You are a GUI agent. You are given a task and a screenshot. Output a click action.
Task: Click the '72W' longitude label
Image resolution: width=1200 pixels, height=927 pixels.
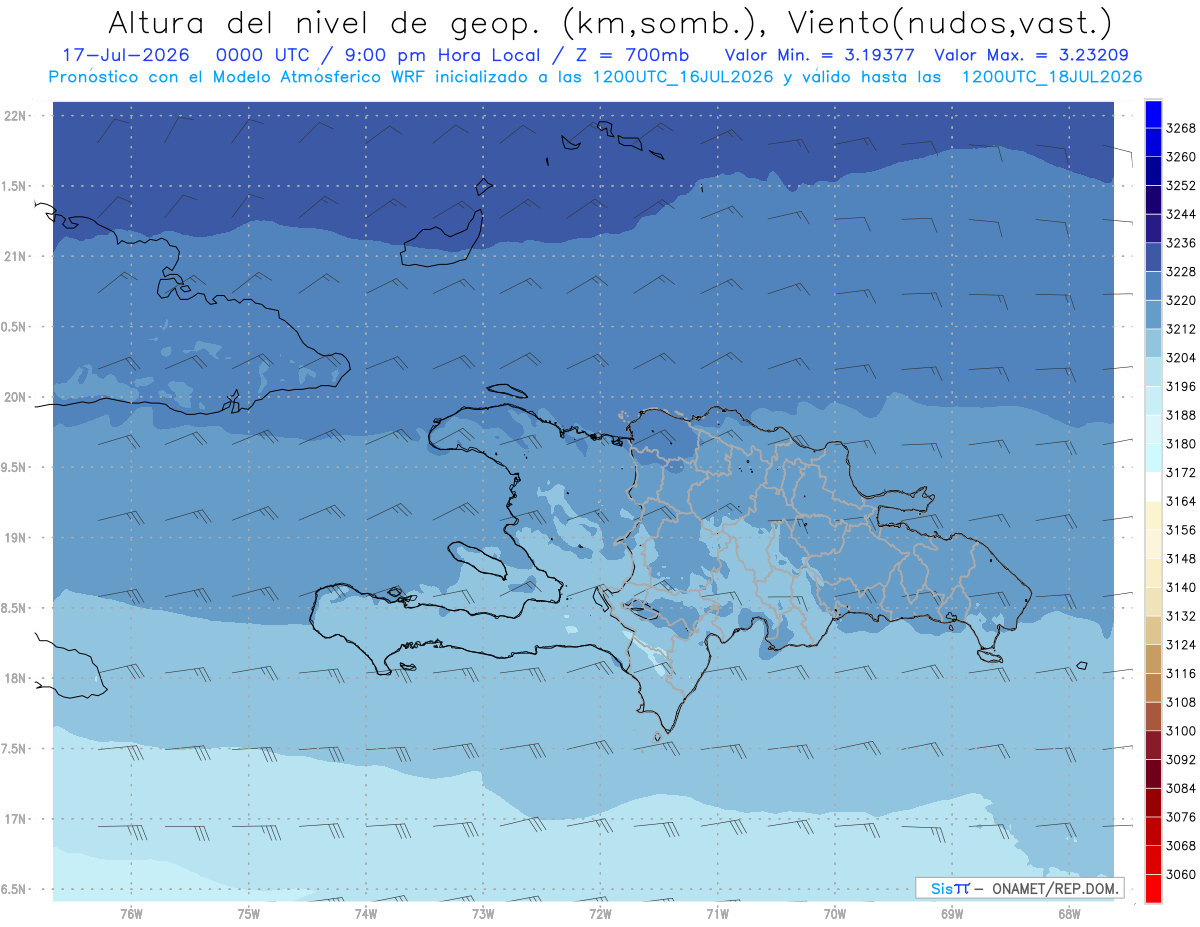point(600,914)
